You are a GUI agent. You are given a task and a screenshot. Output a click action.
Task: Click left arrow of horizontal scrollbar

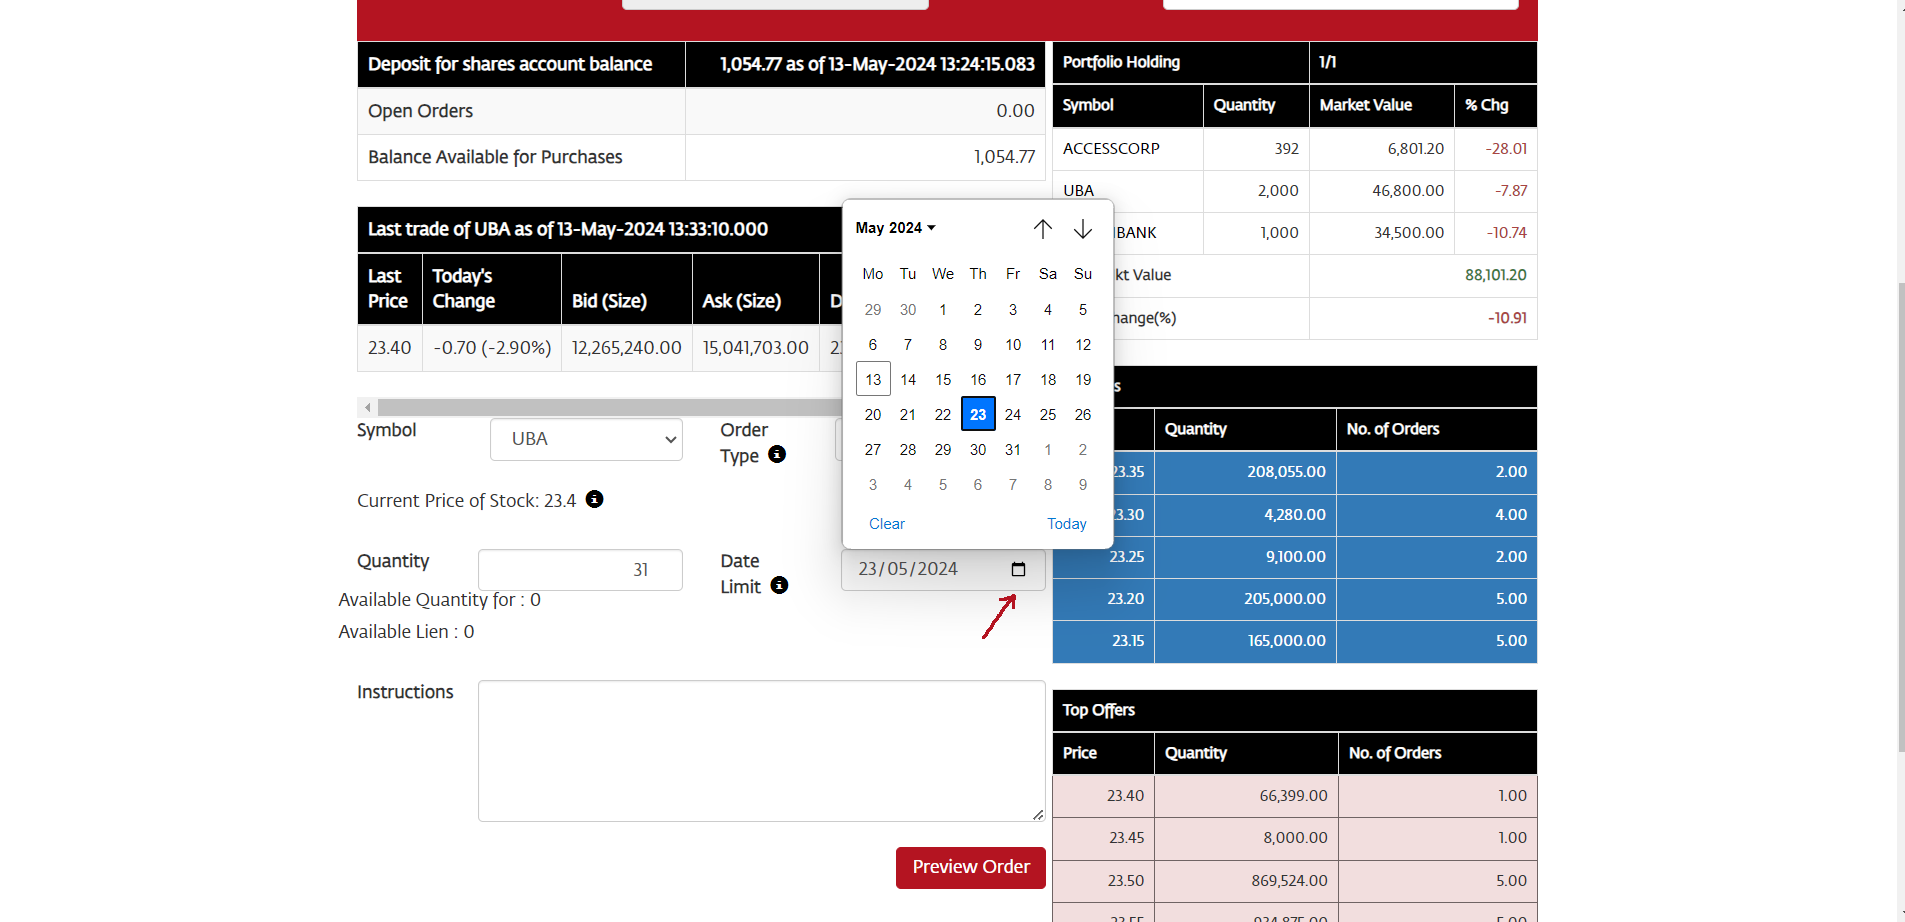[x=368, y=407]
